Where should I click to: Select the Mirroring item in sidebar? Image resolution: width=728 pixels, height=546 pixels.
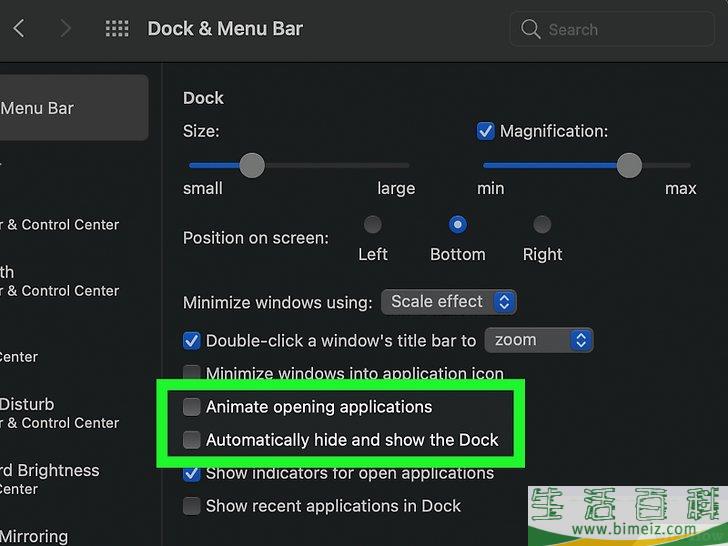34,537
